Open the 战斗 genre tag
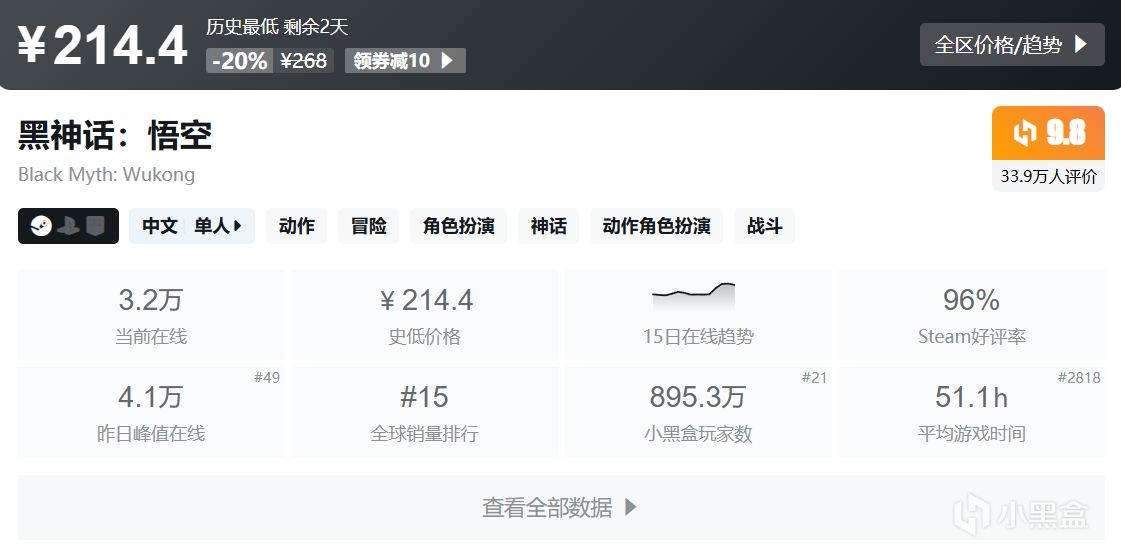 (x=764, y=227)
